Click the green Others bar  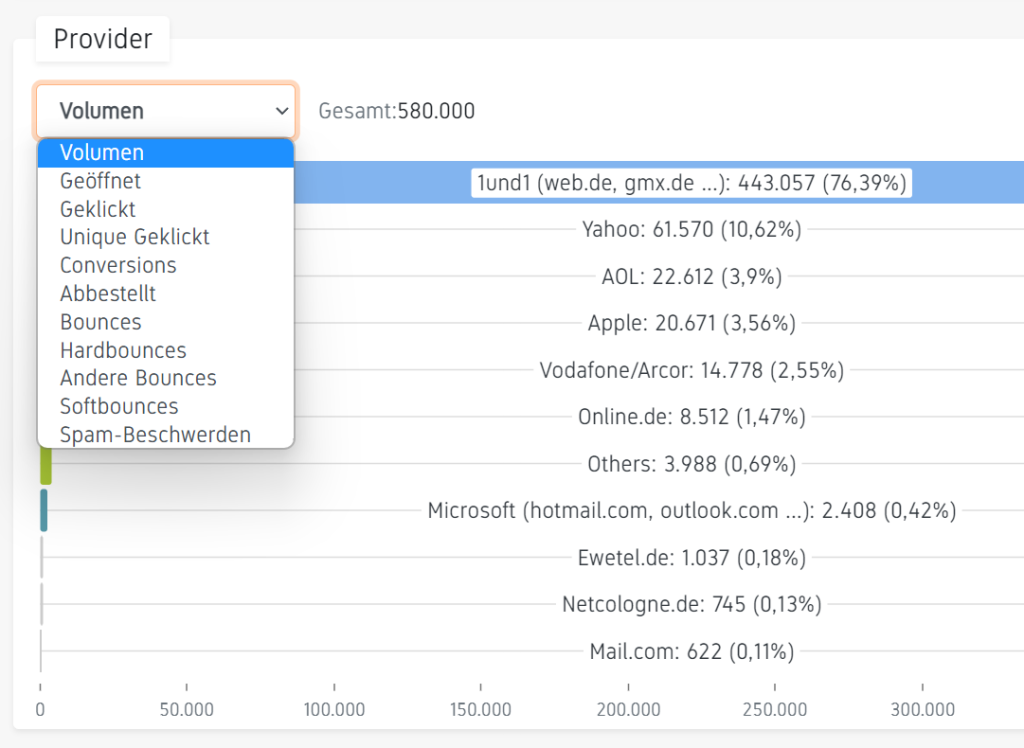46,464
